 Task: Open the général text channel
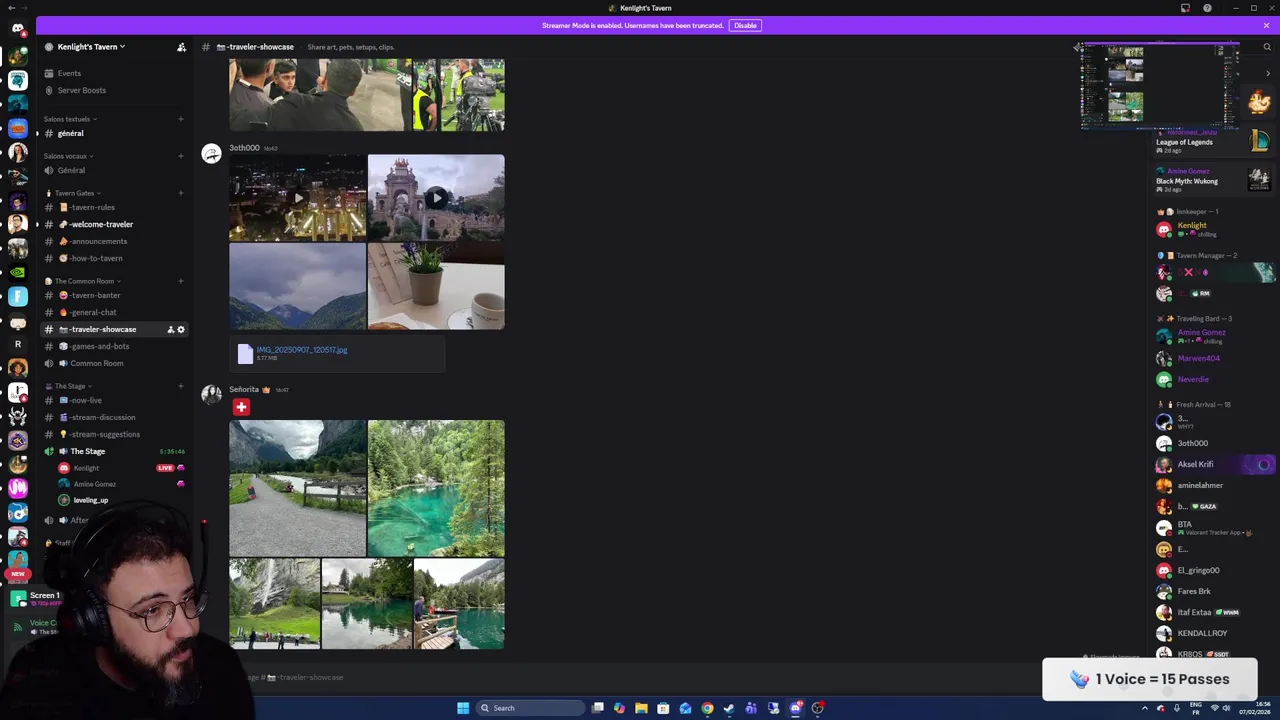pos(70,133)
